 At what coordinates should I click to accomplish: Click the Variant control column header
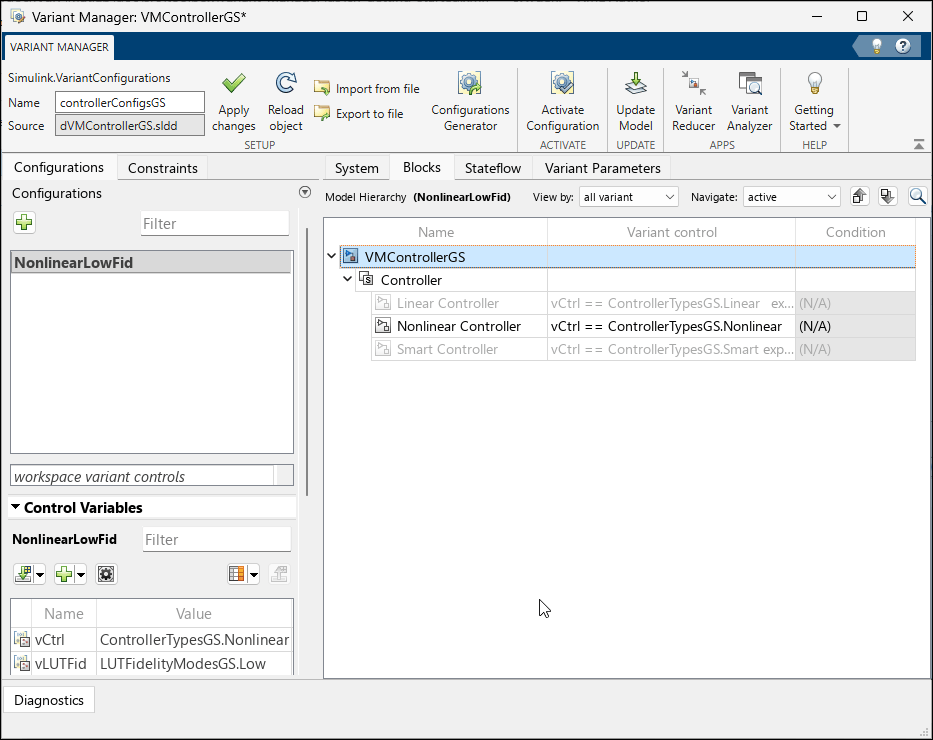[671, 232]
